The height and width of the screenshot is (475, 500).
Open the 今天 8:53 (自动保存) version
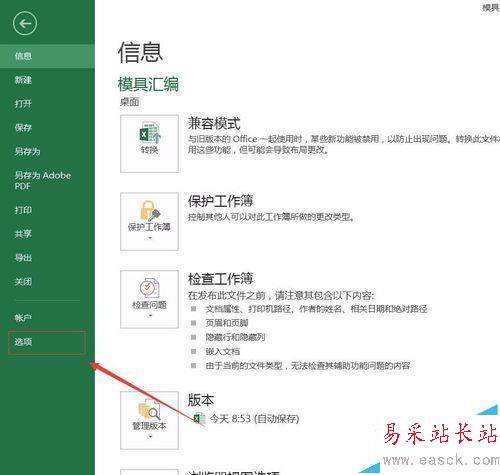(254, 418)
